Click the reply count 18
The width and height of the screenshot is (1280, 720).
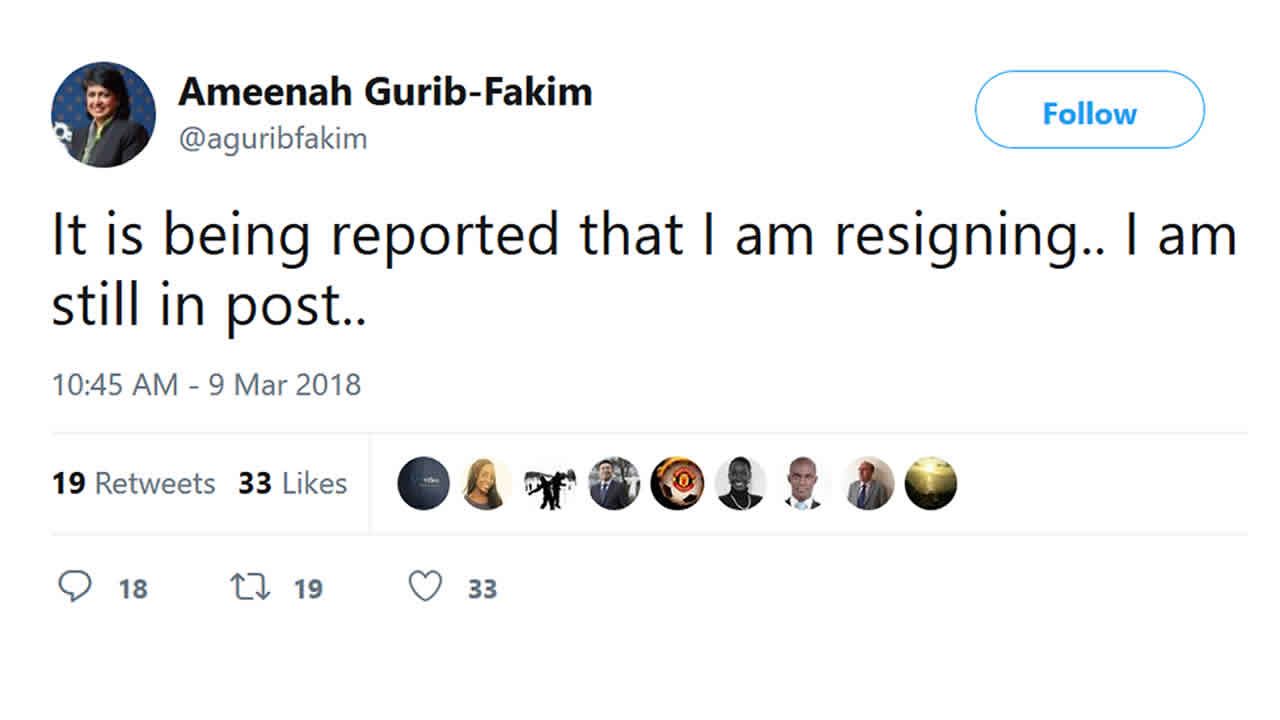[133, 589]
